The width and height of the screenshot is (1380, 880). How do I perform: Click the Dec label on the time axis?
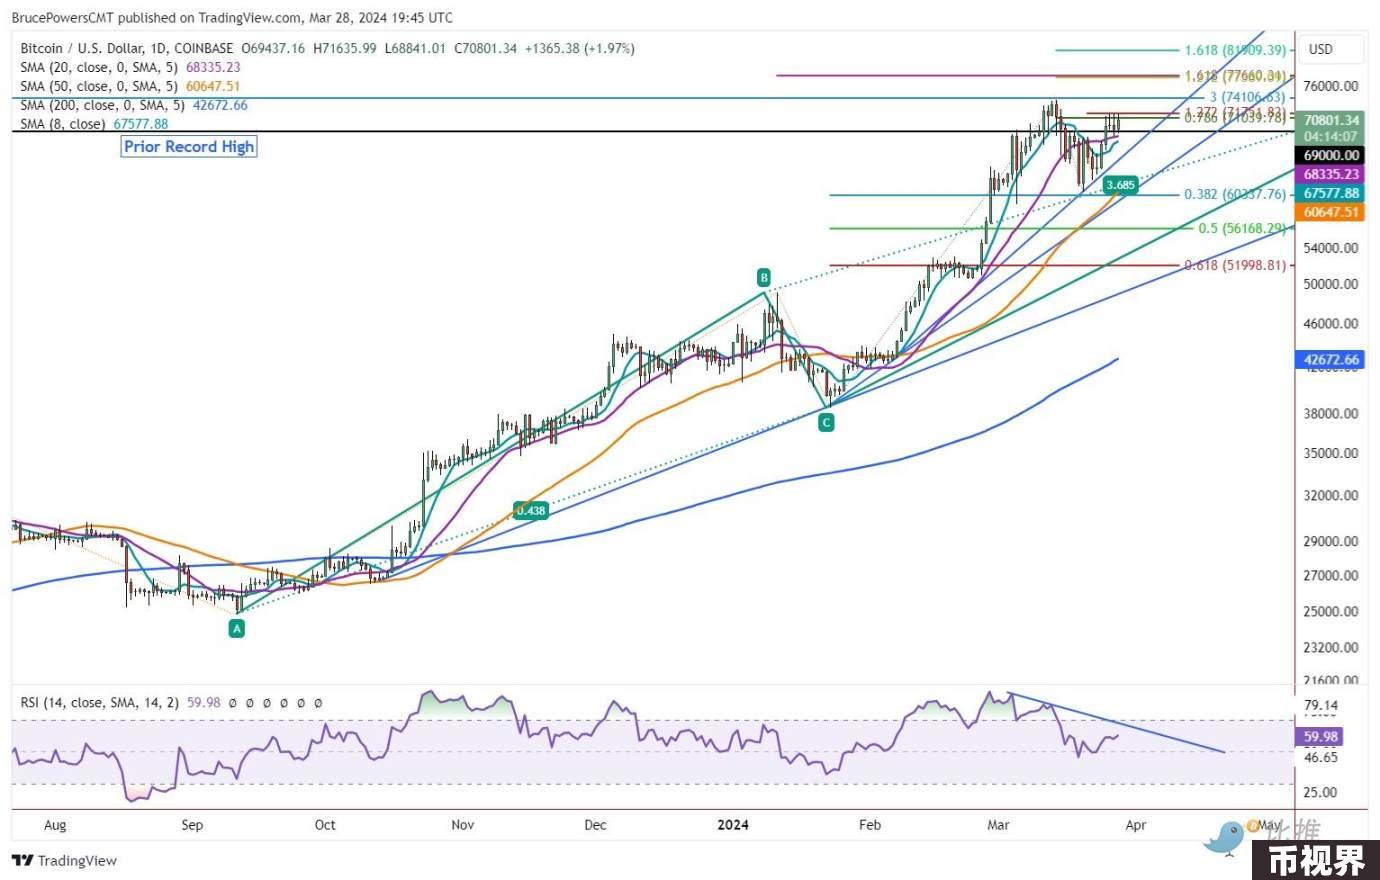(595, 825)
